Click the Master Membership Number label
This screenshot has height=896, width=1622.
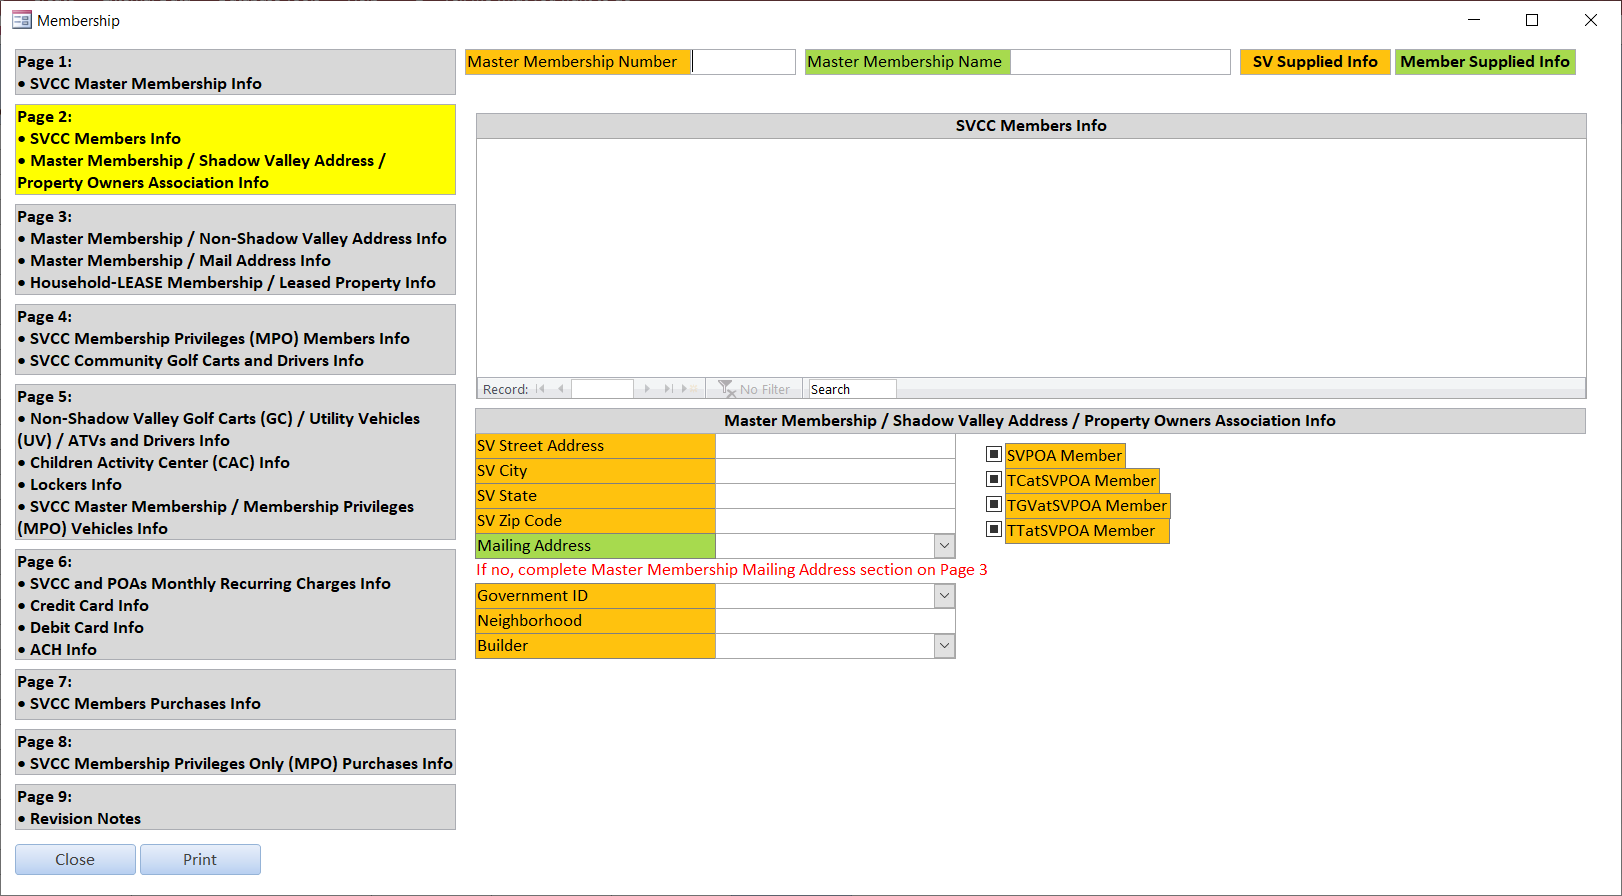coord(578,62)
